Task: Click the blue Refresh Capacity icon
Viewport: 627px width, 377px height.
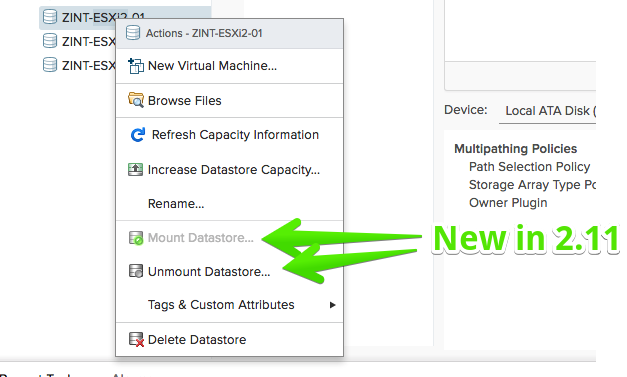Action: [138, 135]
